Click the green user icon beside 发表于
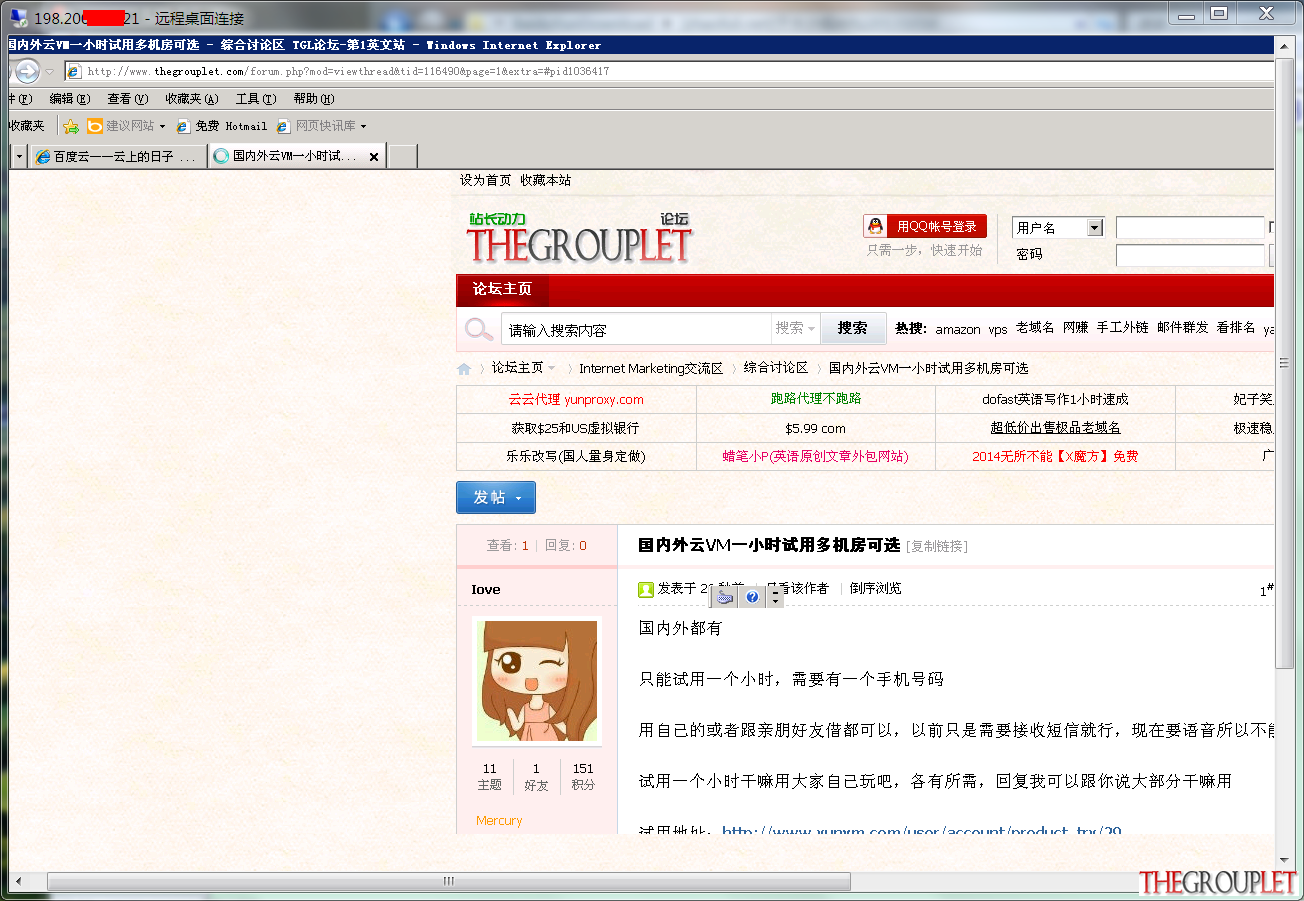The height and width of the screenshot is (901, 1304). (646, 589)
